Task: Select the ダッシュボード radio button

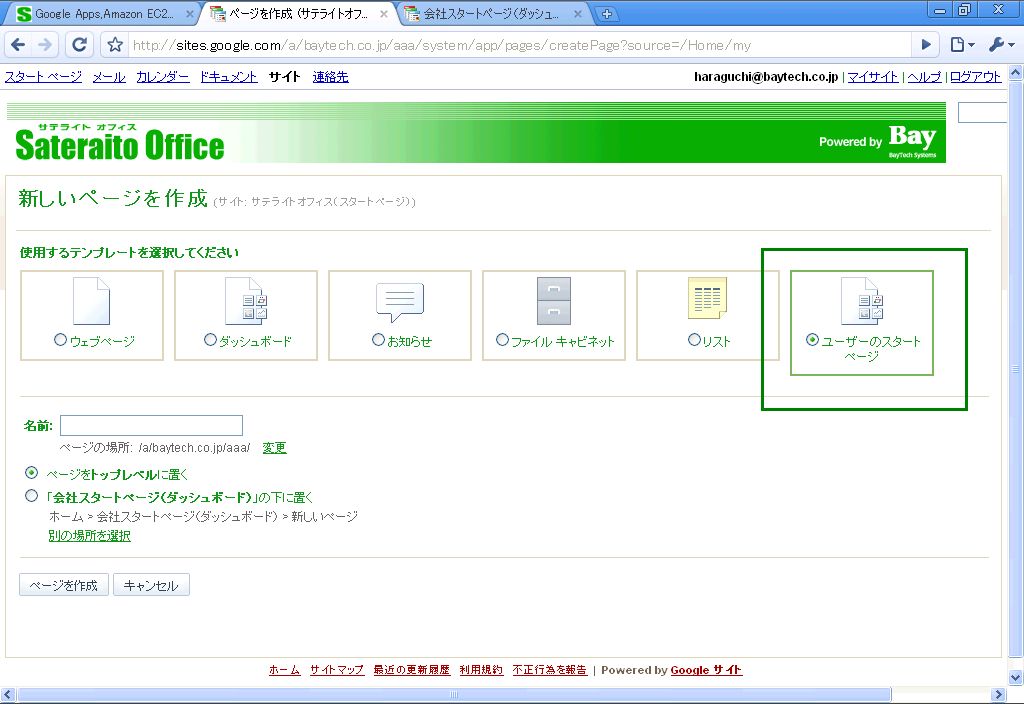Action: pyautogui.click(x=210, y=340)
